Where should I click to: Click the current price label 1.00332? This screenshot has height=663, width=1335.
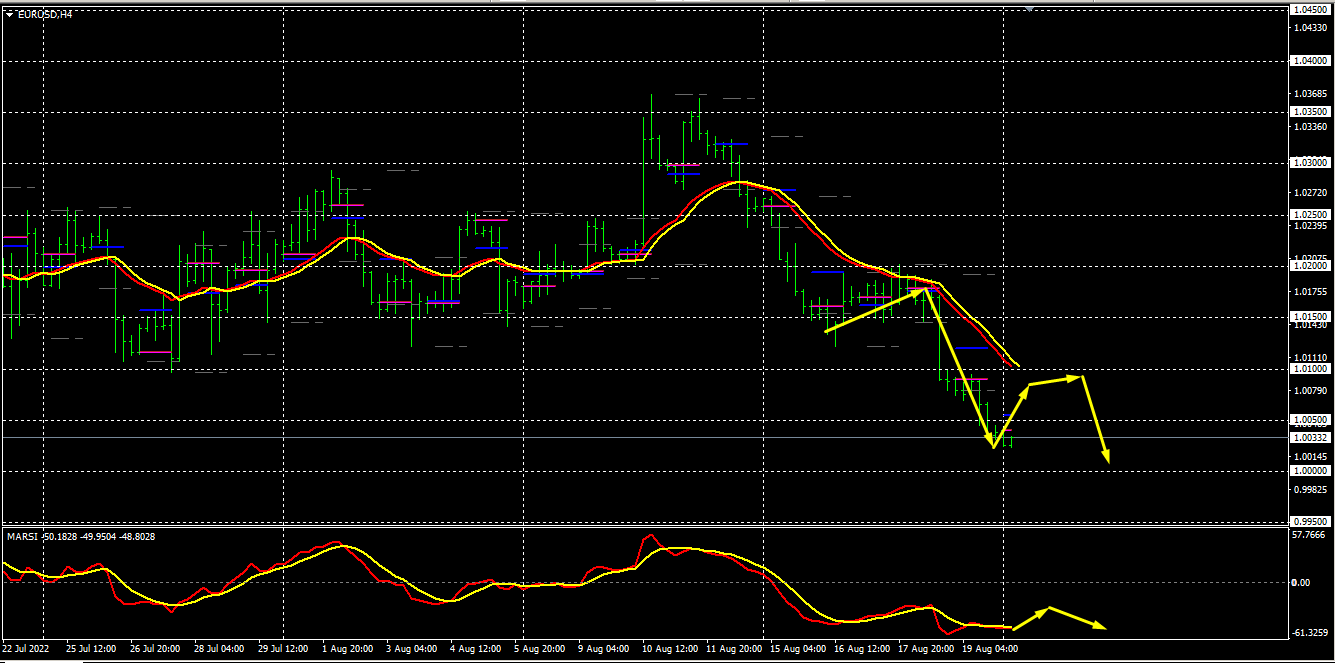tap(1309, 438)
